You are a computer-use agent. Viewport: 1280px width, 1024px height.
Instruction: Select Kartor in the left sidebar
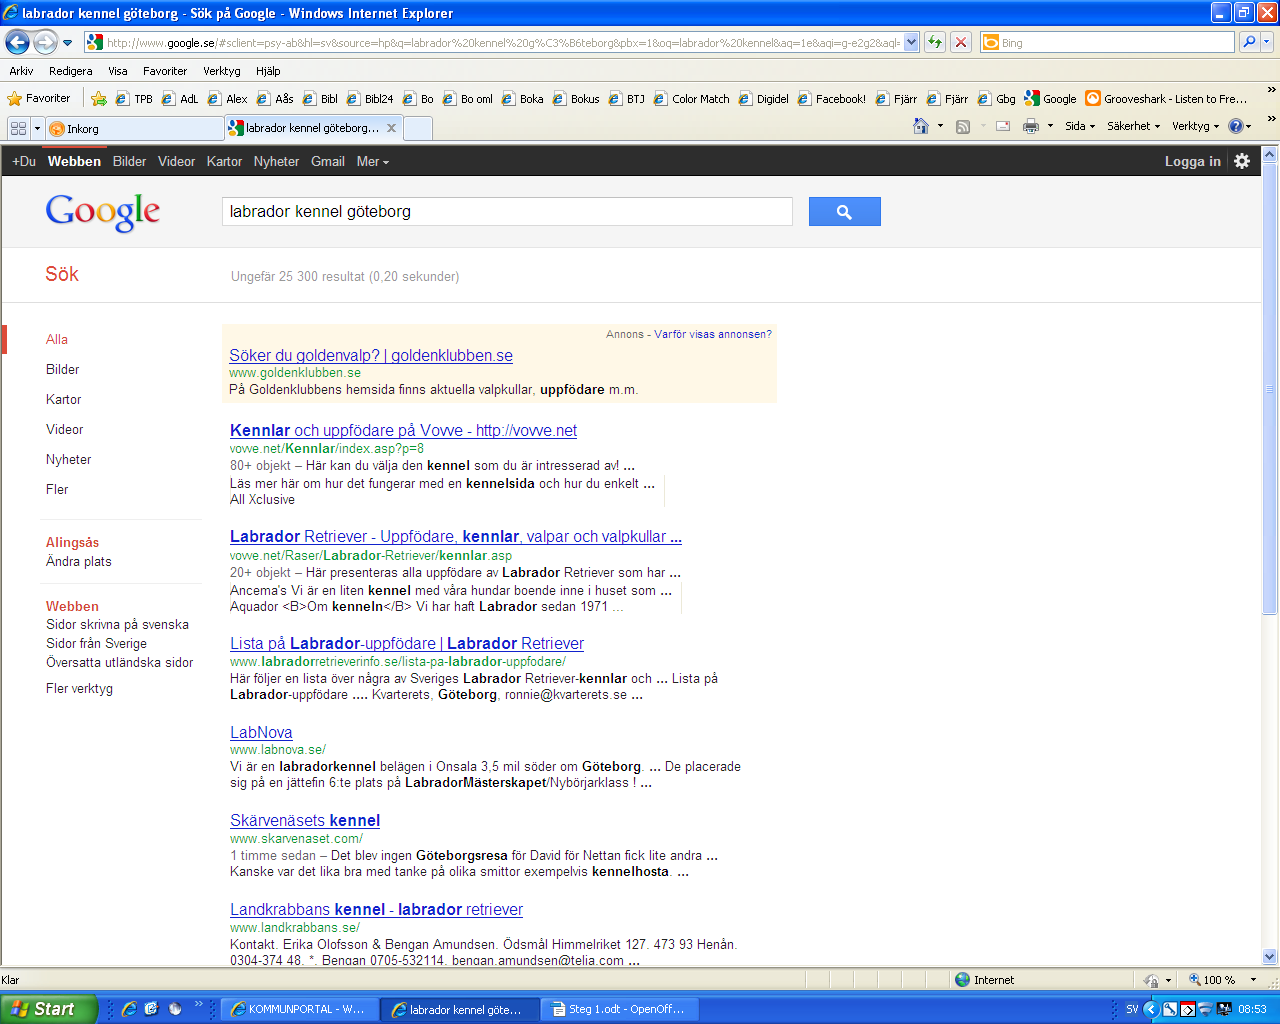[x=63, y=399]
